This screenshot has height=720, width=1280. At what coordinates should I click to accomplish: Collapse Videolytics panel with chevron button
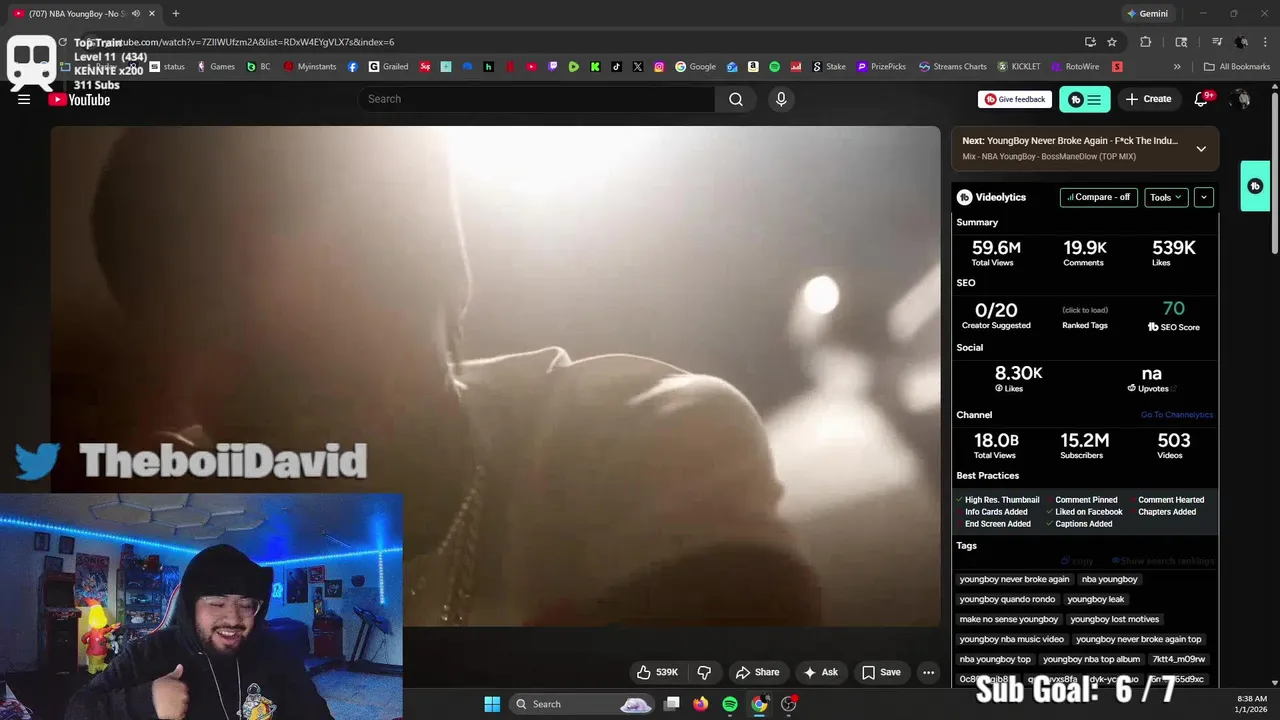(x=1204, y=197)
